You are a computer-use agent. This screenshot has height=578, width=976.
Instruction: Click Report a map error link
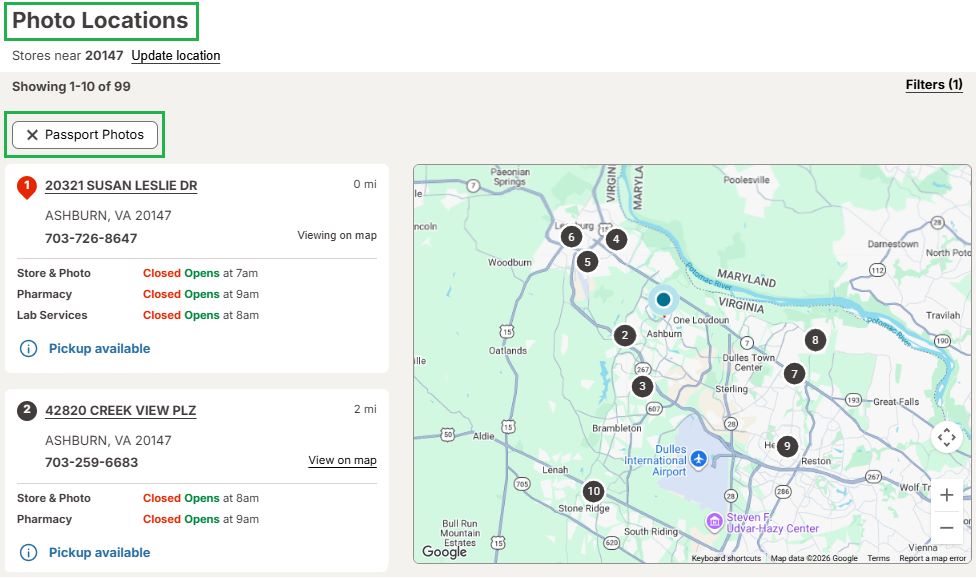(932, 559)
